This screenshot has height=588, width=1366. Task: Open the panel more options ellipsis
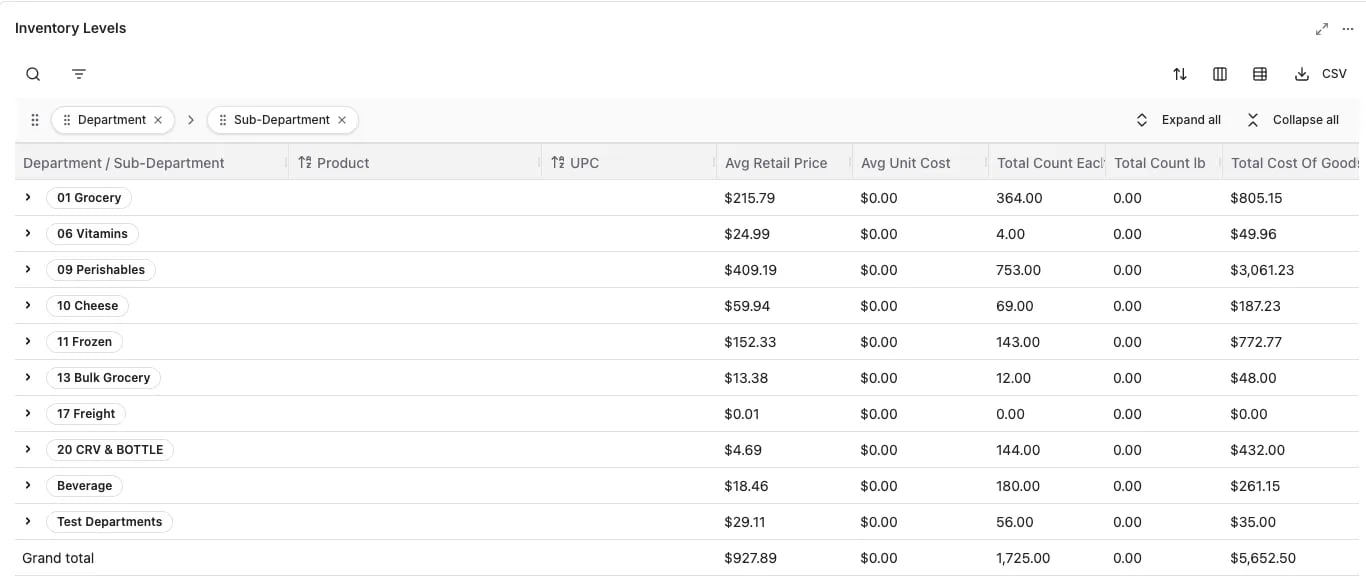[1348, 29]
